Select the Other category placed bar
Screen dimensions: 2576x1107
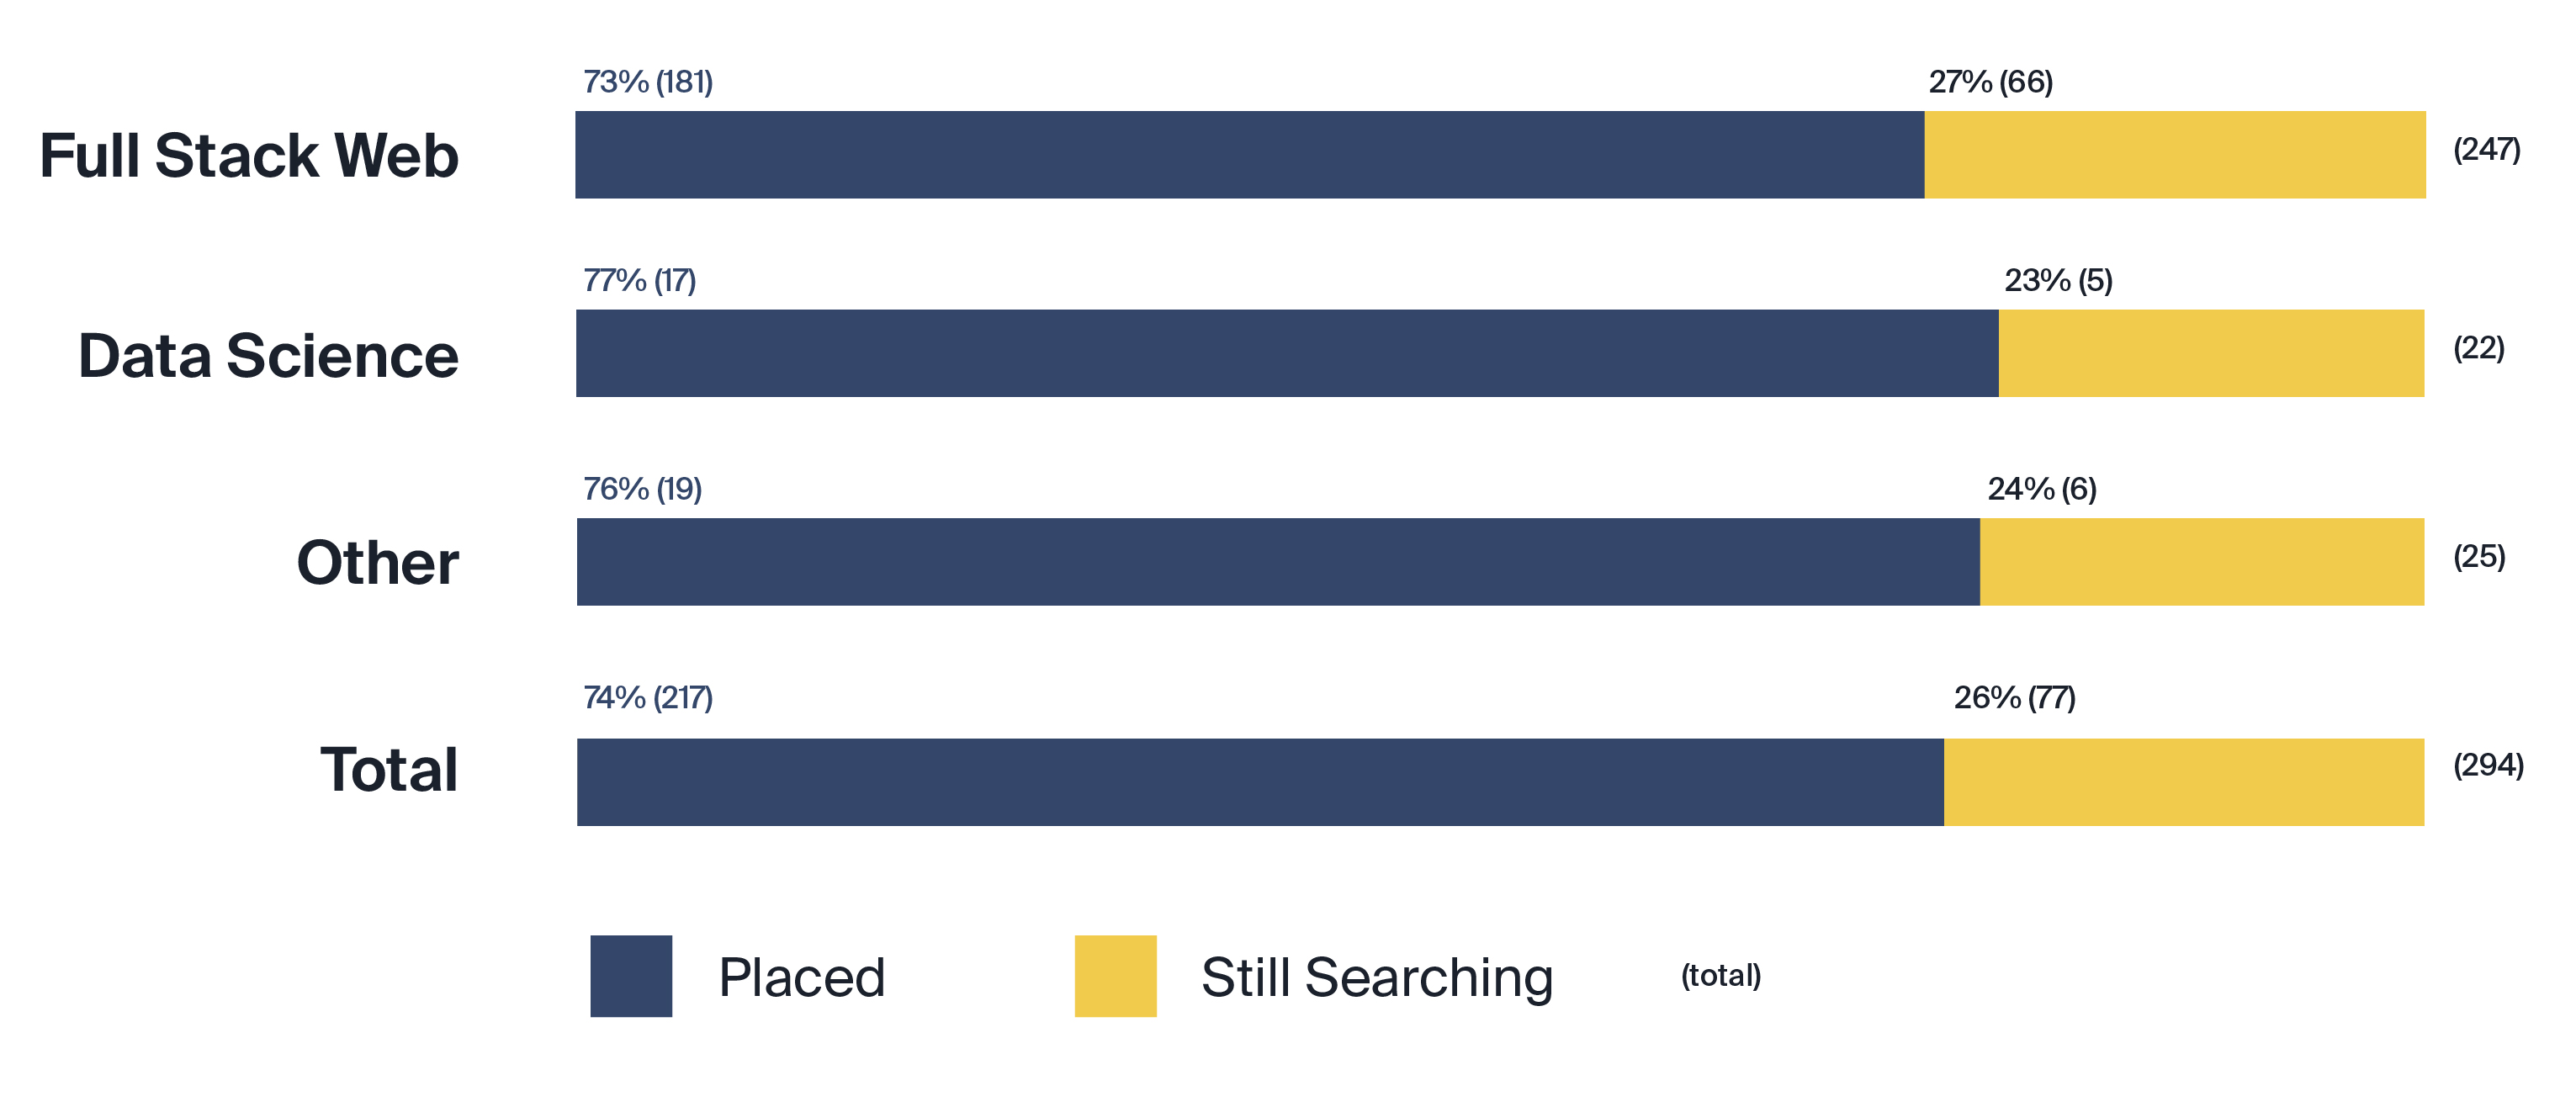pyautogui.click(x=1278, y=561)
